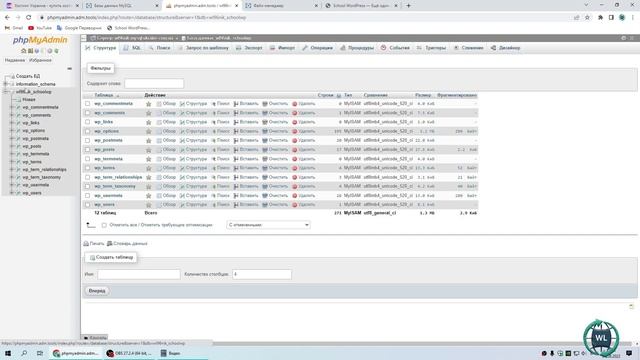Open Структура action for wp_terms row
Image resolution: width=640 pixels, height=360 pixels.
tap(193, 168)
